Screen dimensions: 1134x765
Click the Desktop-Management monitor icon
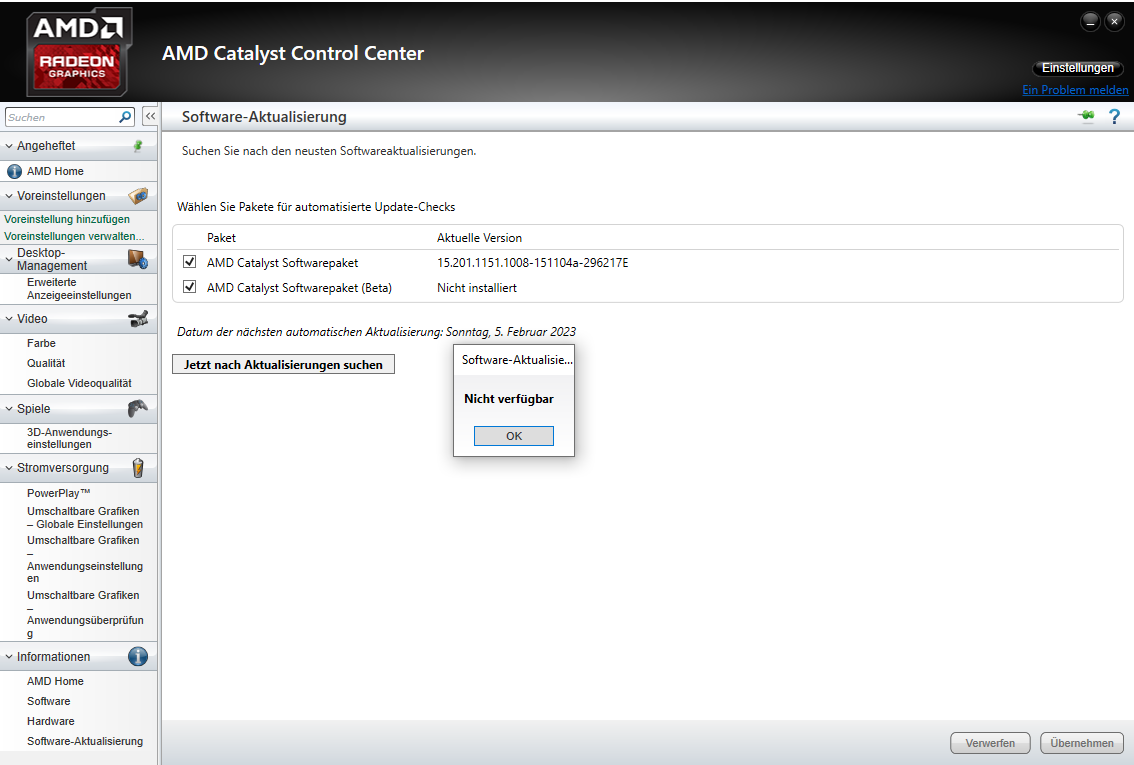click(137, 259)
